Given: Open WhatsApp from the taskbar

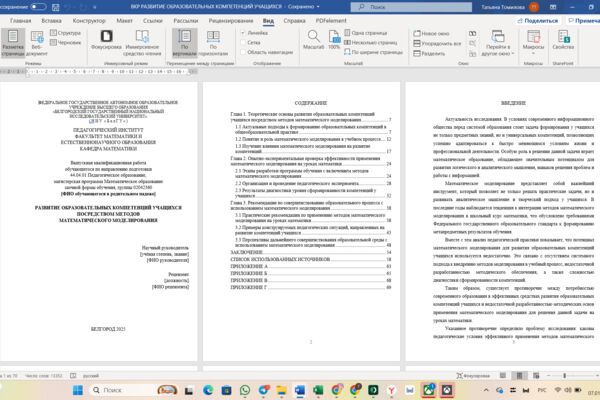Looking at the screenshot, I should (x=245, y=390).
